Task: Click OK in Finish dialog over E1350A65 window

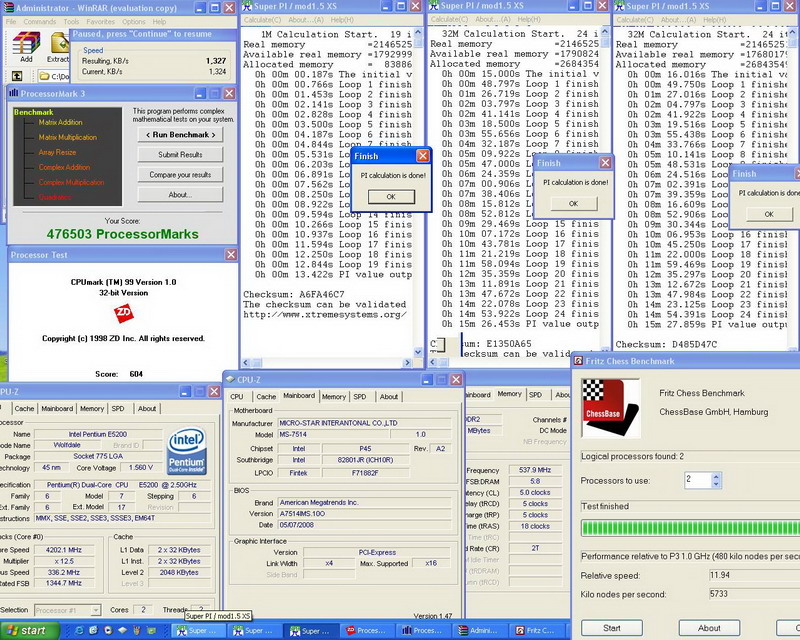Action: 573,203
